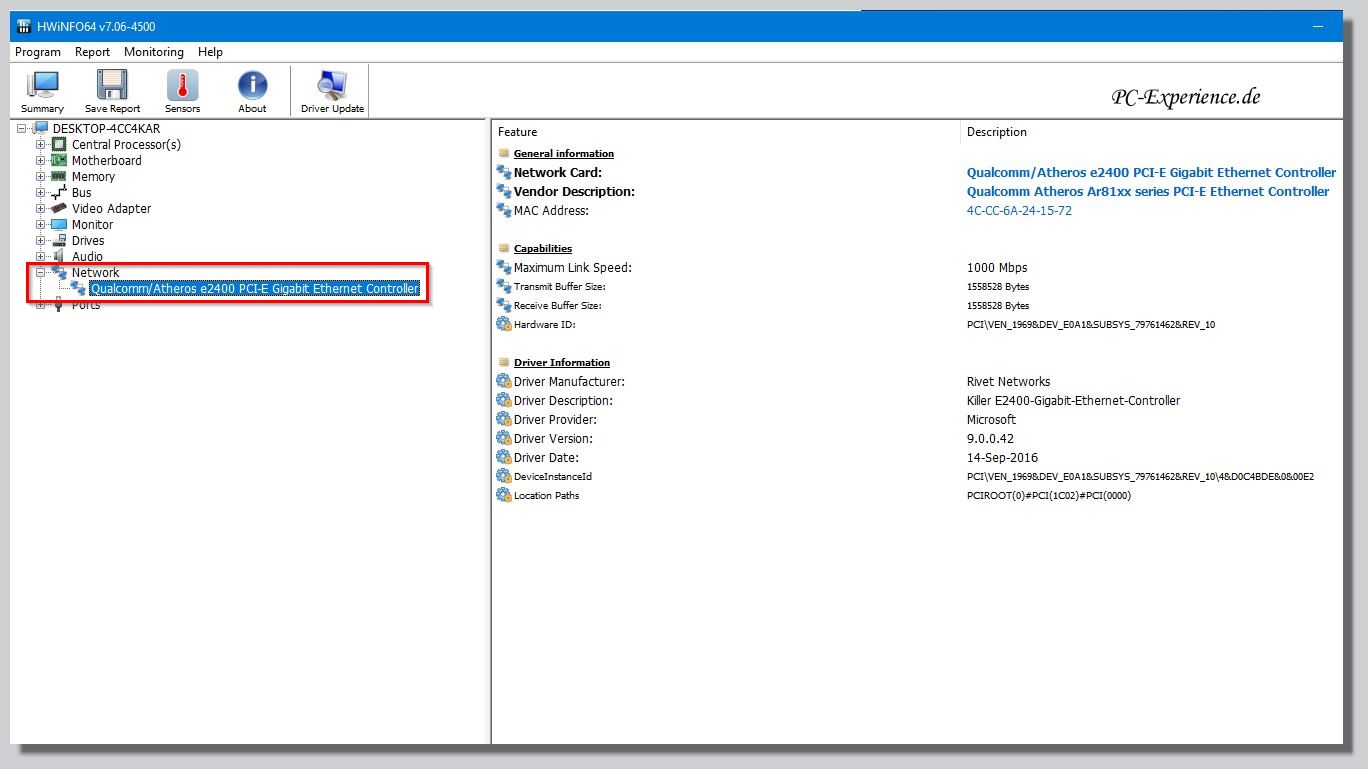Expand the Audio node

[41, 257]
